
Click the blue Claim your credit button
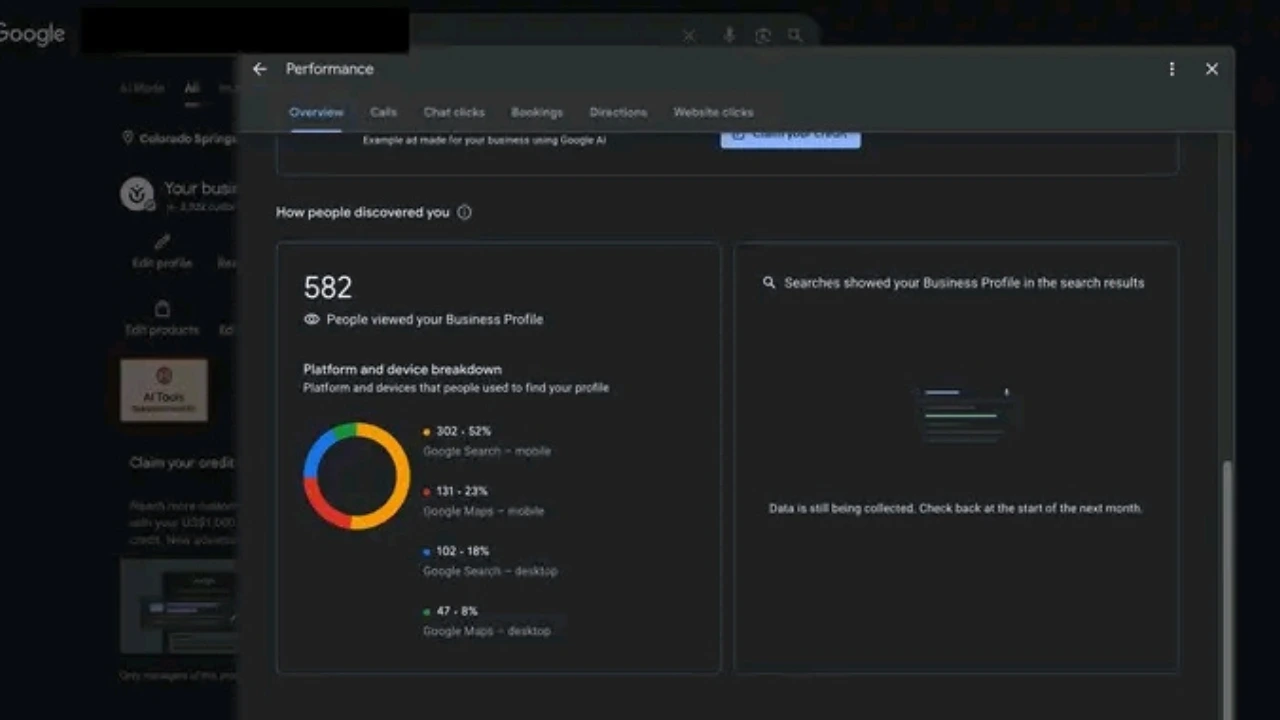(x=790, y=138)
